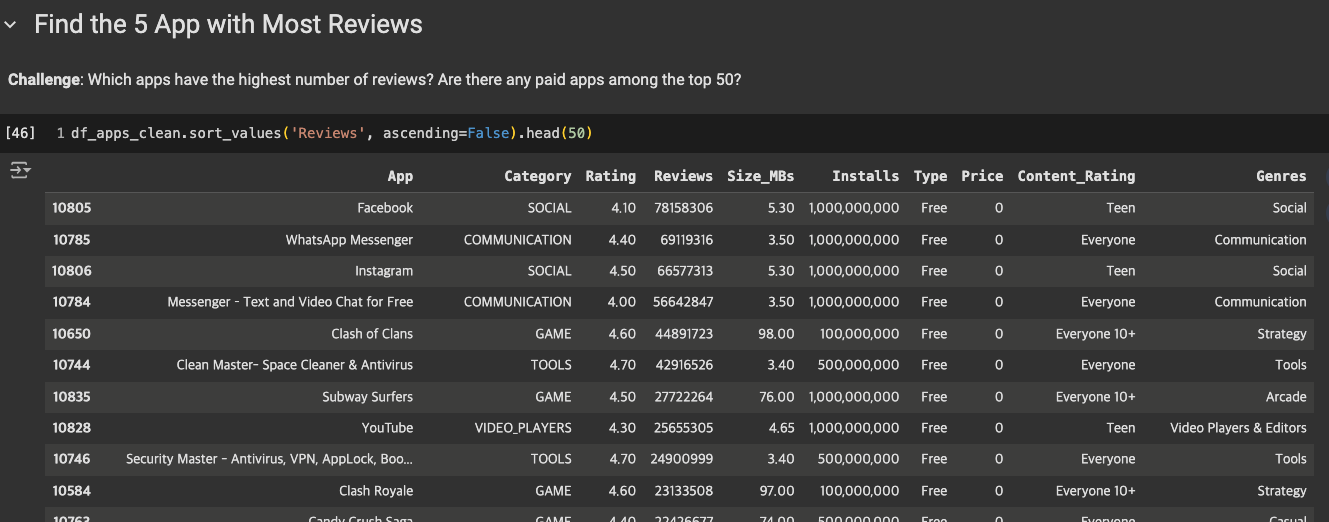Click the output toggle icon beside the table
This screenshot has width=1329, height=522.
tap(20, 171)
